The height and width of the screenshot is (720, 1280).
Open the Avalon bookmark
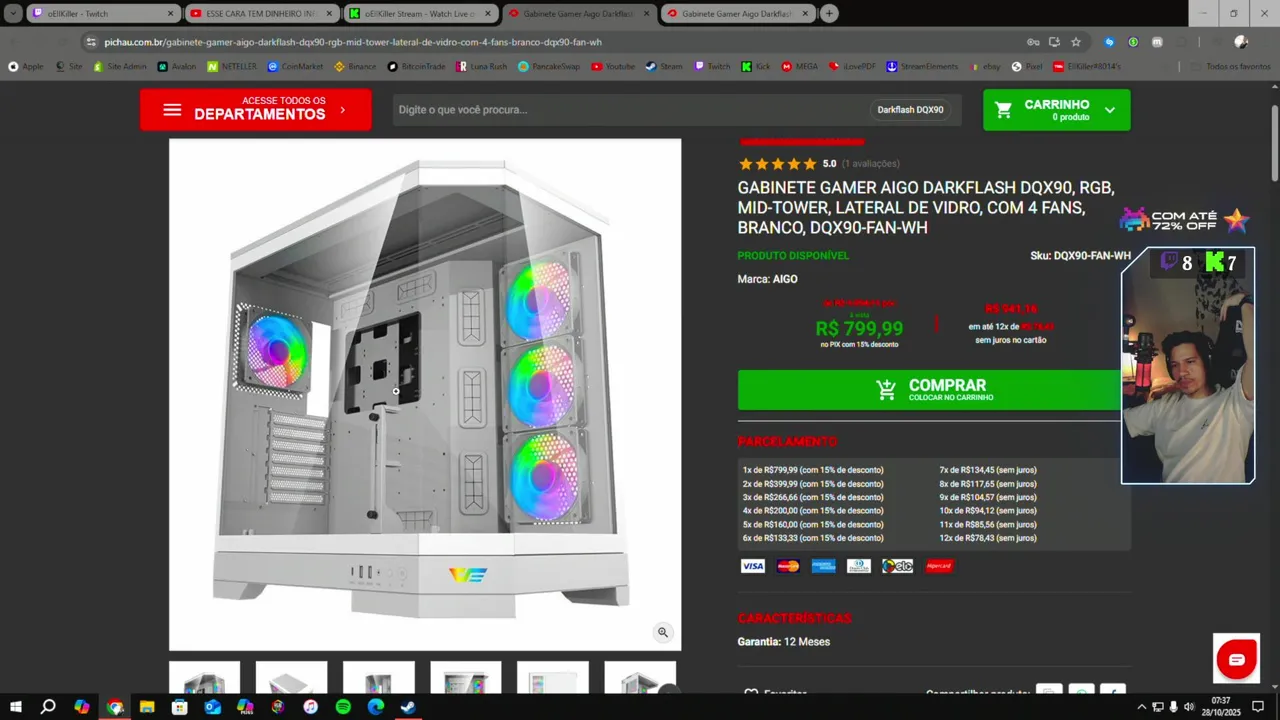176,66
